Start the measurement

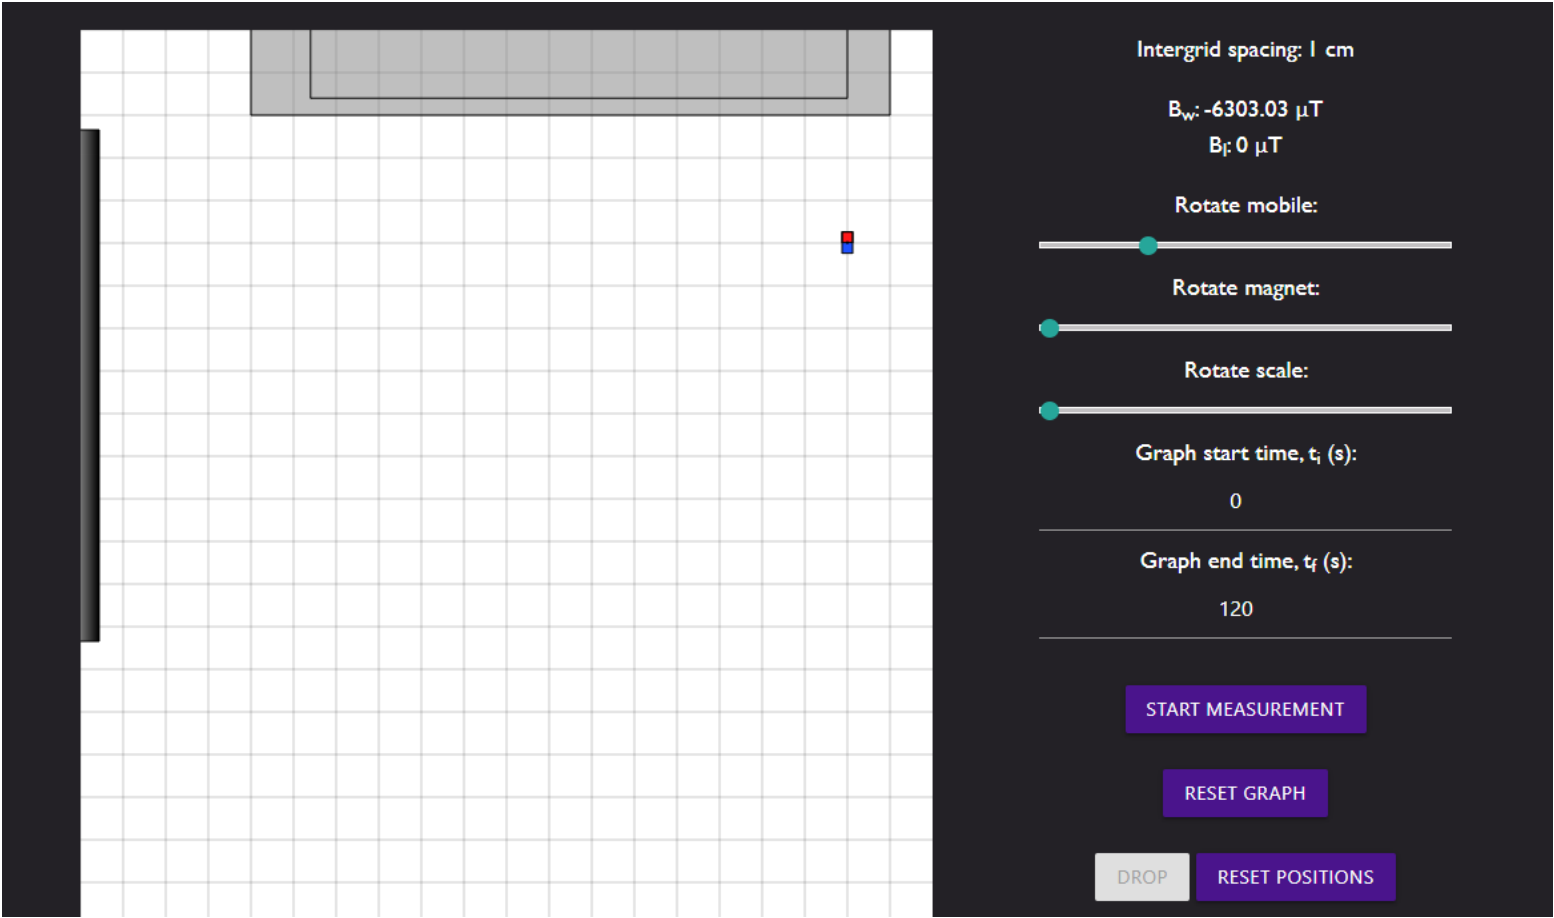[x=1245, y=709]
